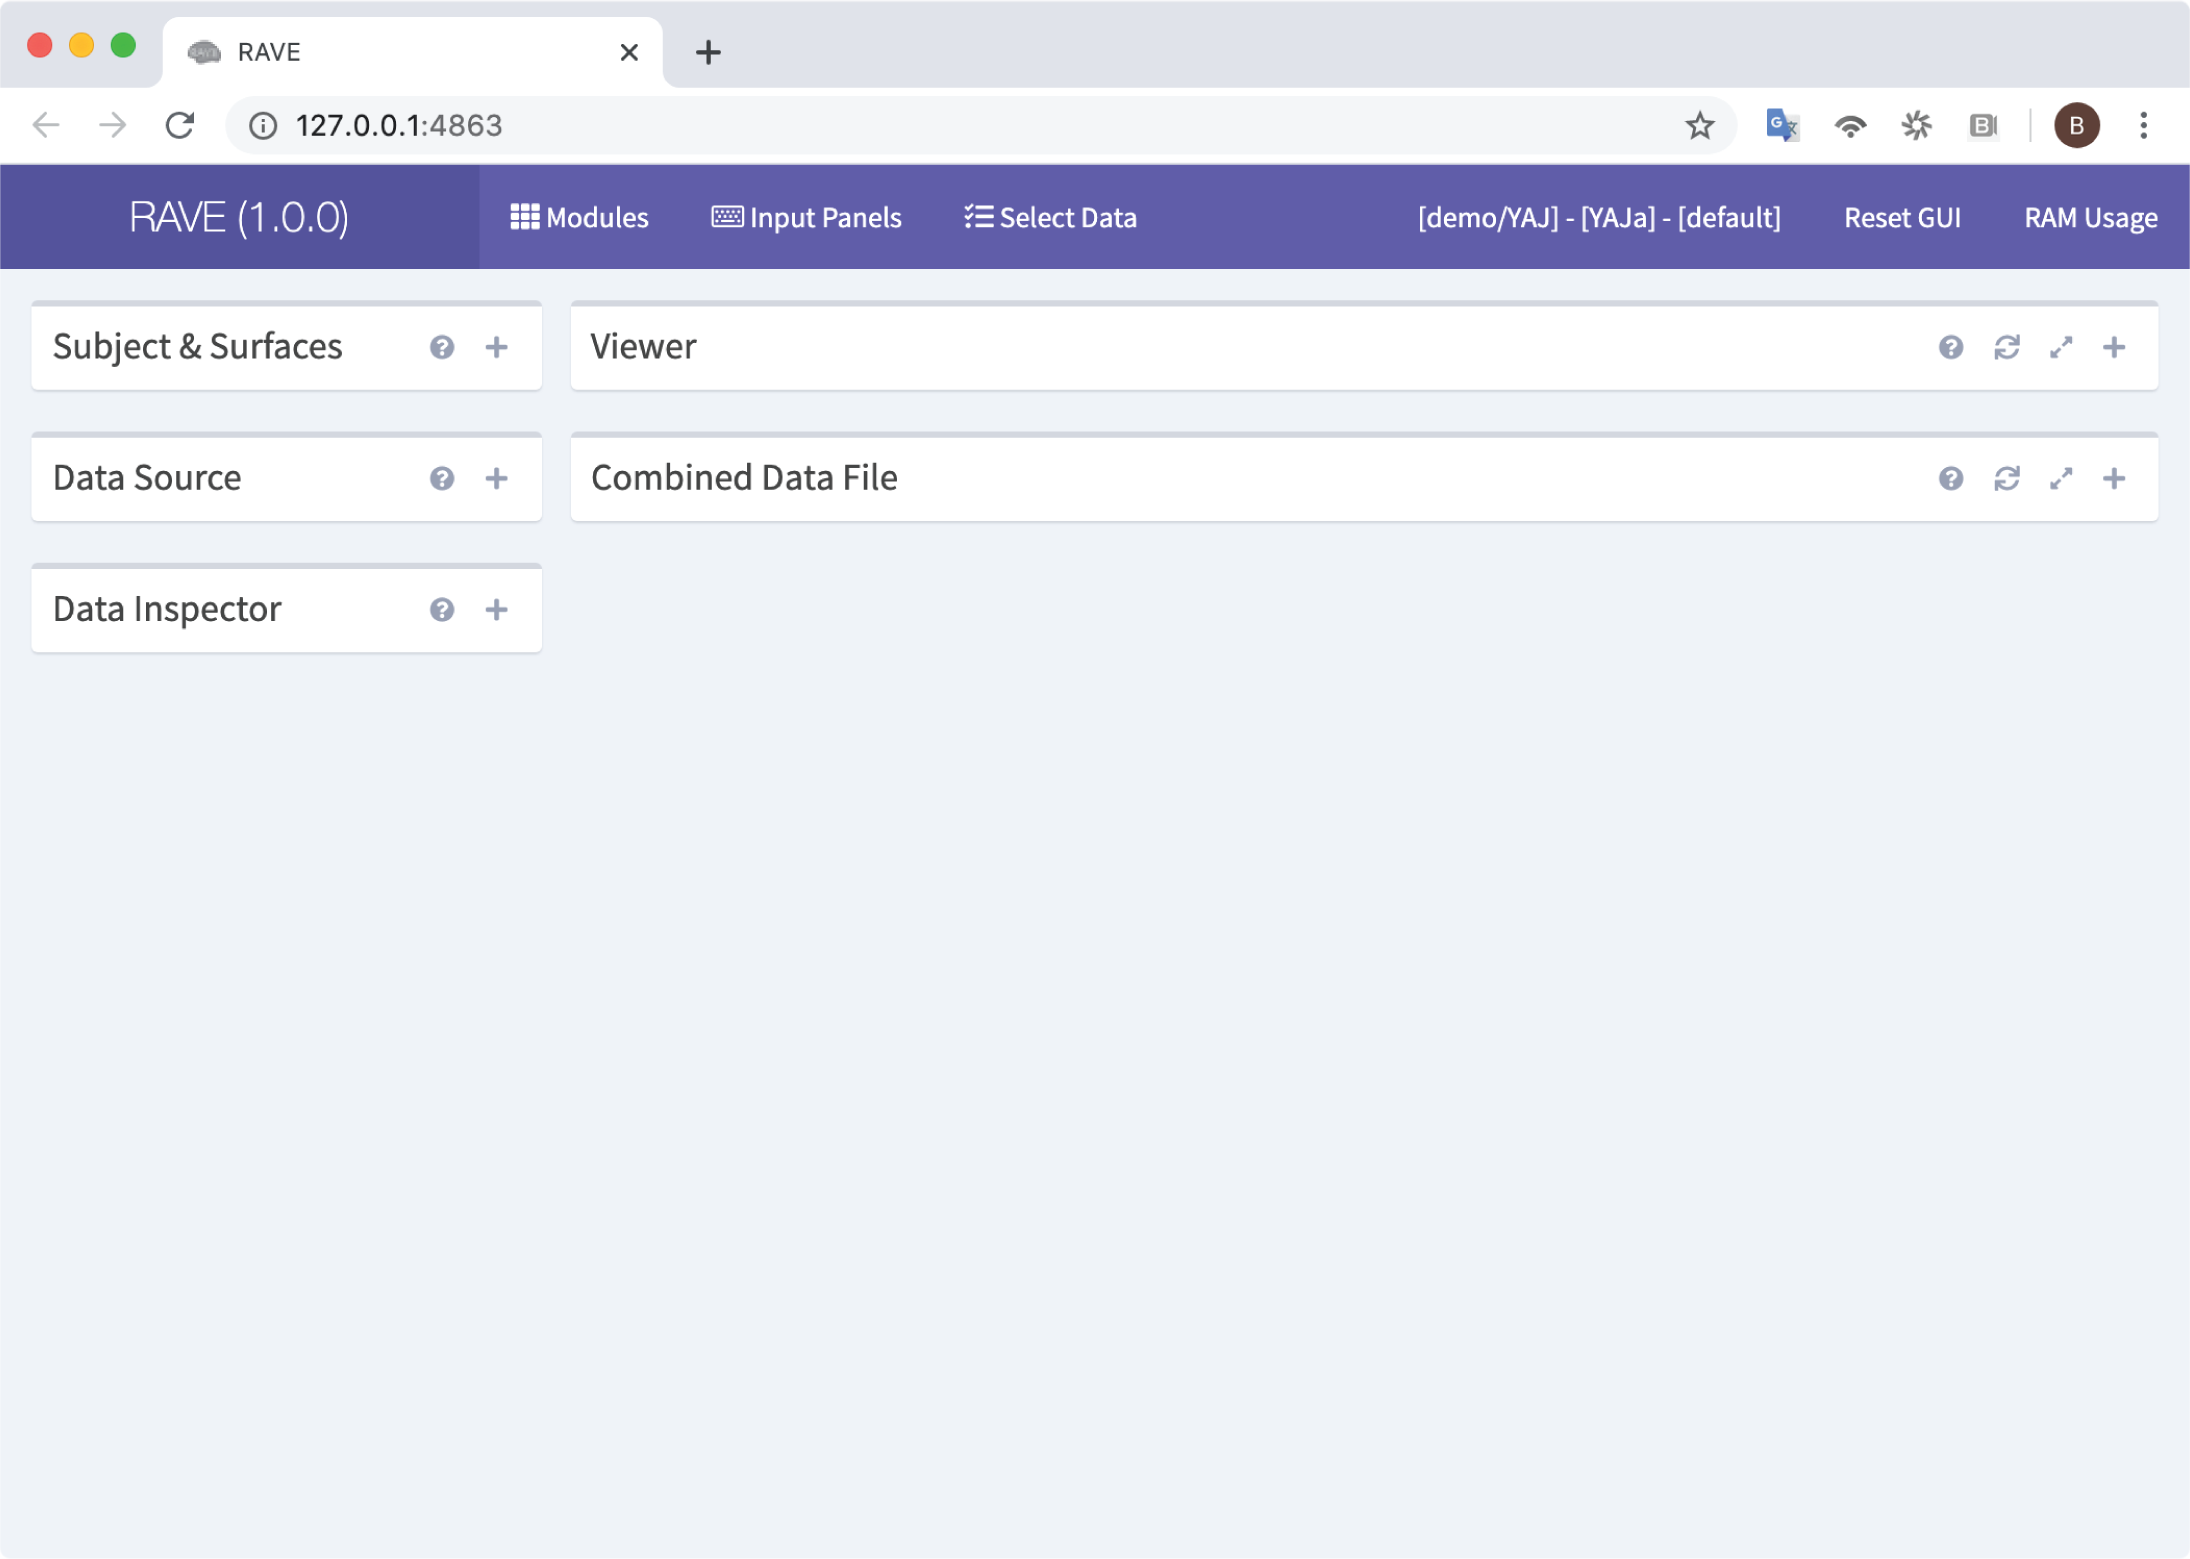
Task: Click the Reset GUI button
Action: click(1901, 217)
